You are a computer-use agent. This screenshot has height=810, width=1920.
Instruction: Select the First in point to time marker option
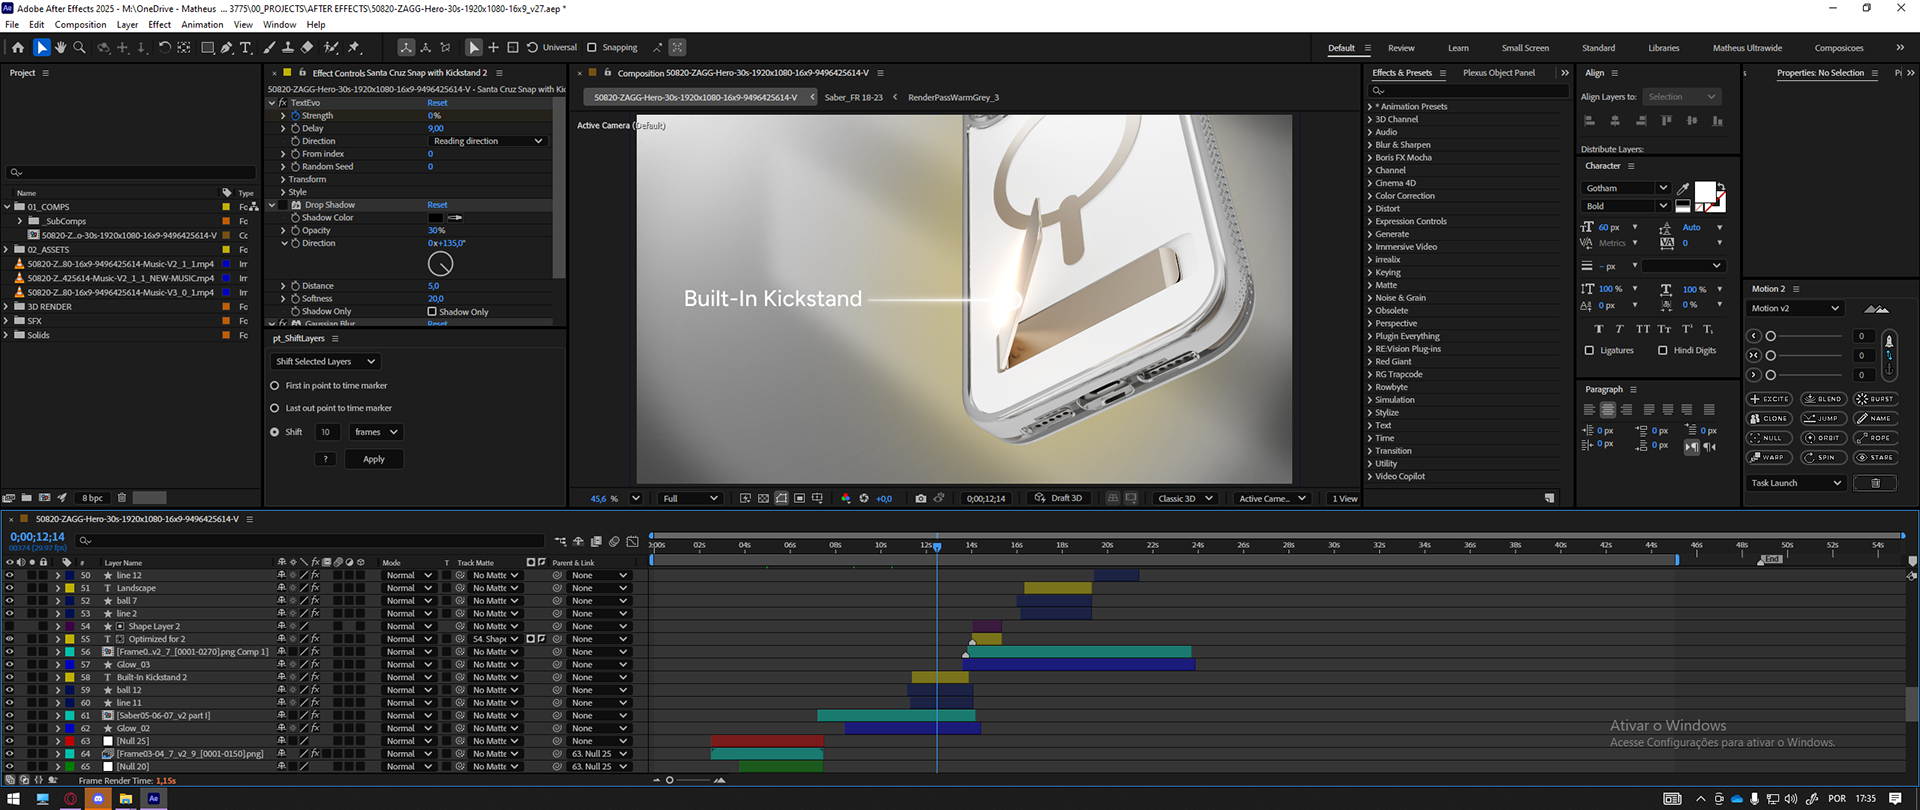[275, 385]
